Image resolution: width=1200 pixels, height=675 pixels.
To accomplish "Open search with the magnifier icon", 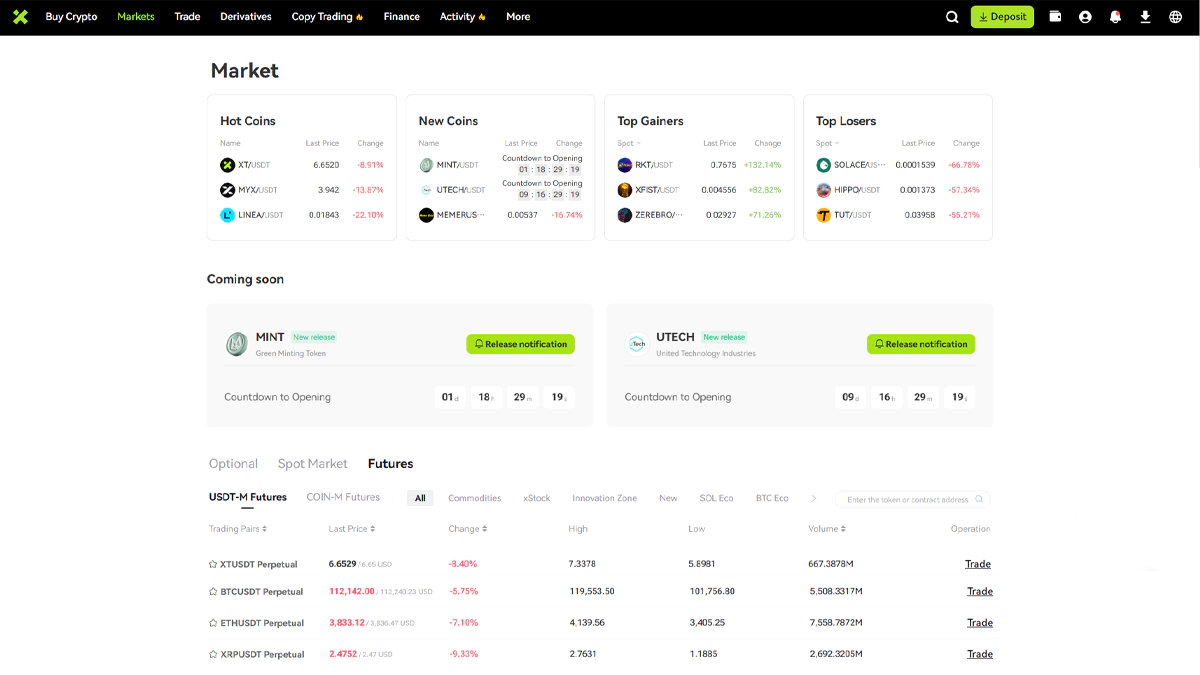I will point(952,17).
